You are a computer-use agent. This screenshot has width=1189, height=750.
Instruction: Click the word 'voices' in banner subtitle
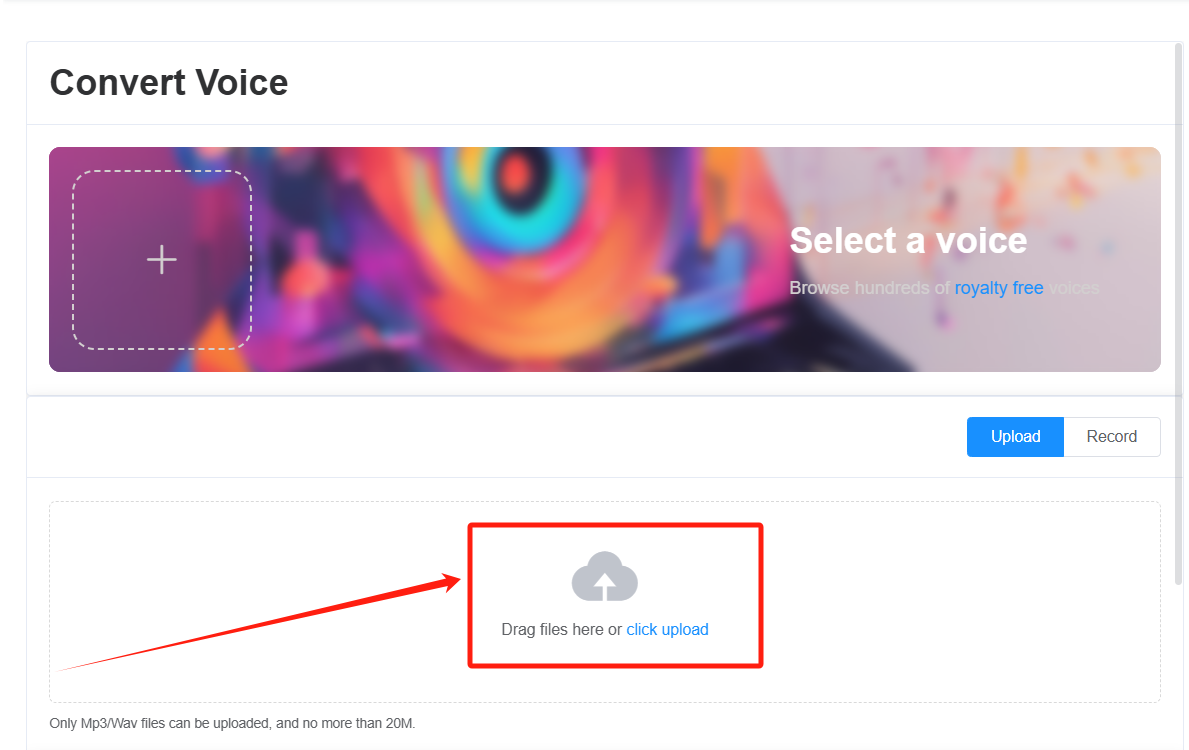[x=1073, y=288]
